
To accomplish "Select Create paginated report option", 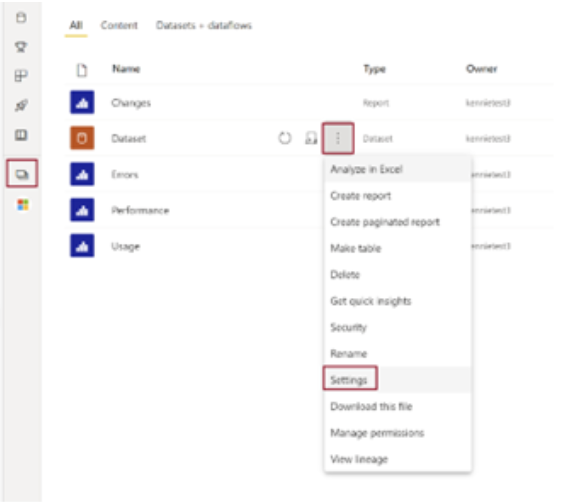I will 385,222.
